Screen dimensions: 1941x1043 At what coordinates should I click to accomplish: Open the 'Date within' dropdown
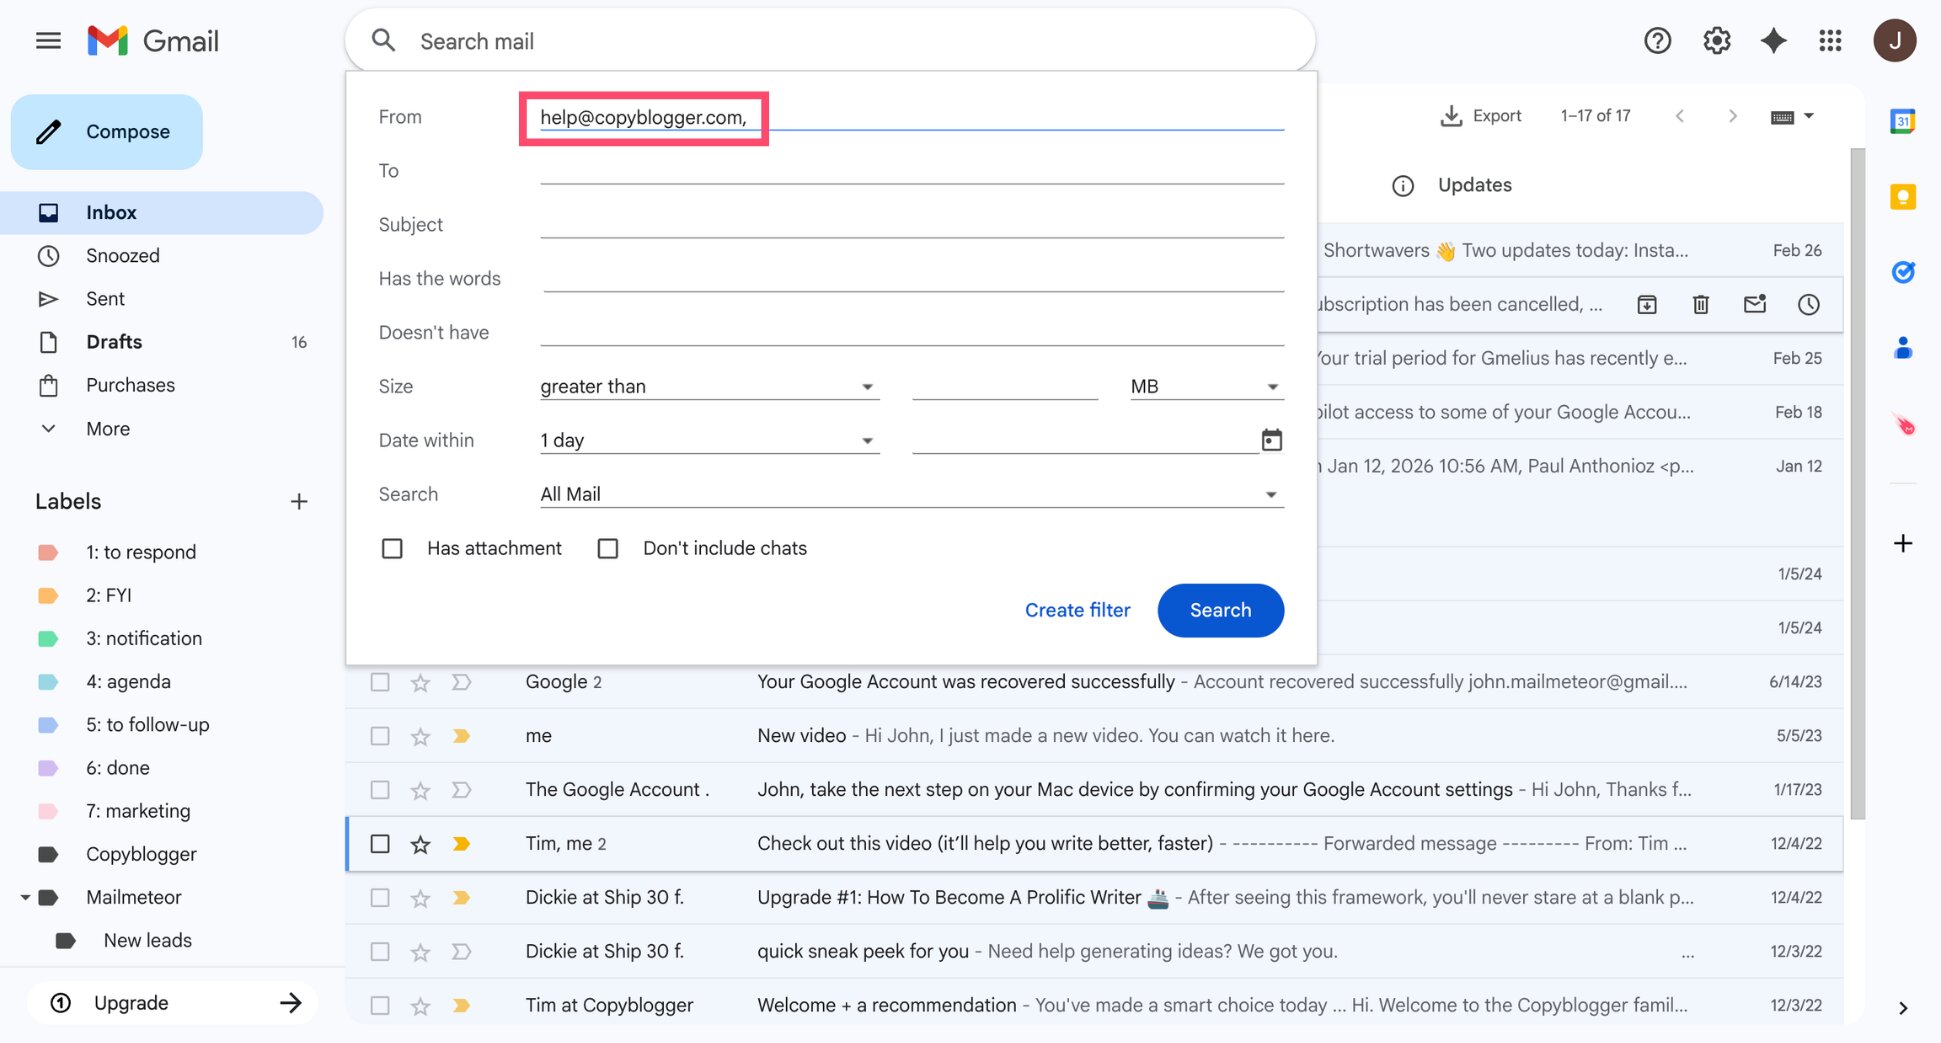click(866, 440)
